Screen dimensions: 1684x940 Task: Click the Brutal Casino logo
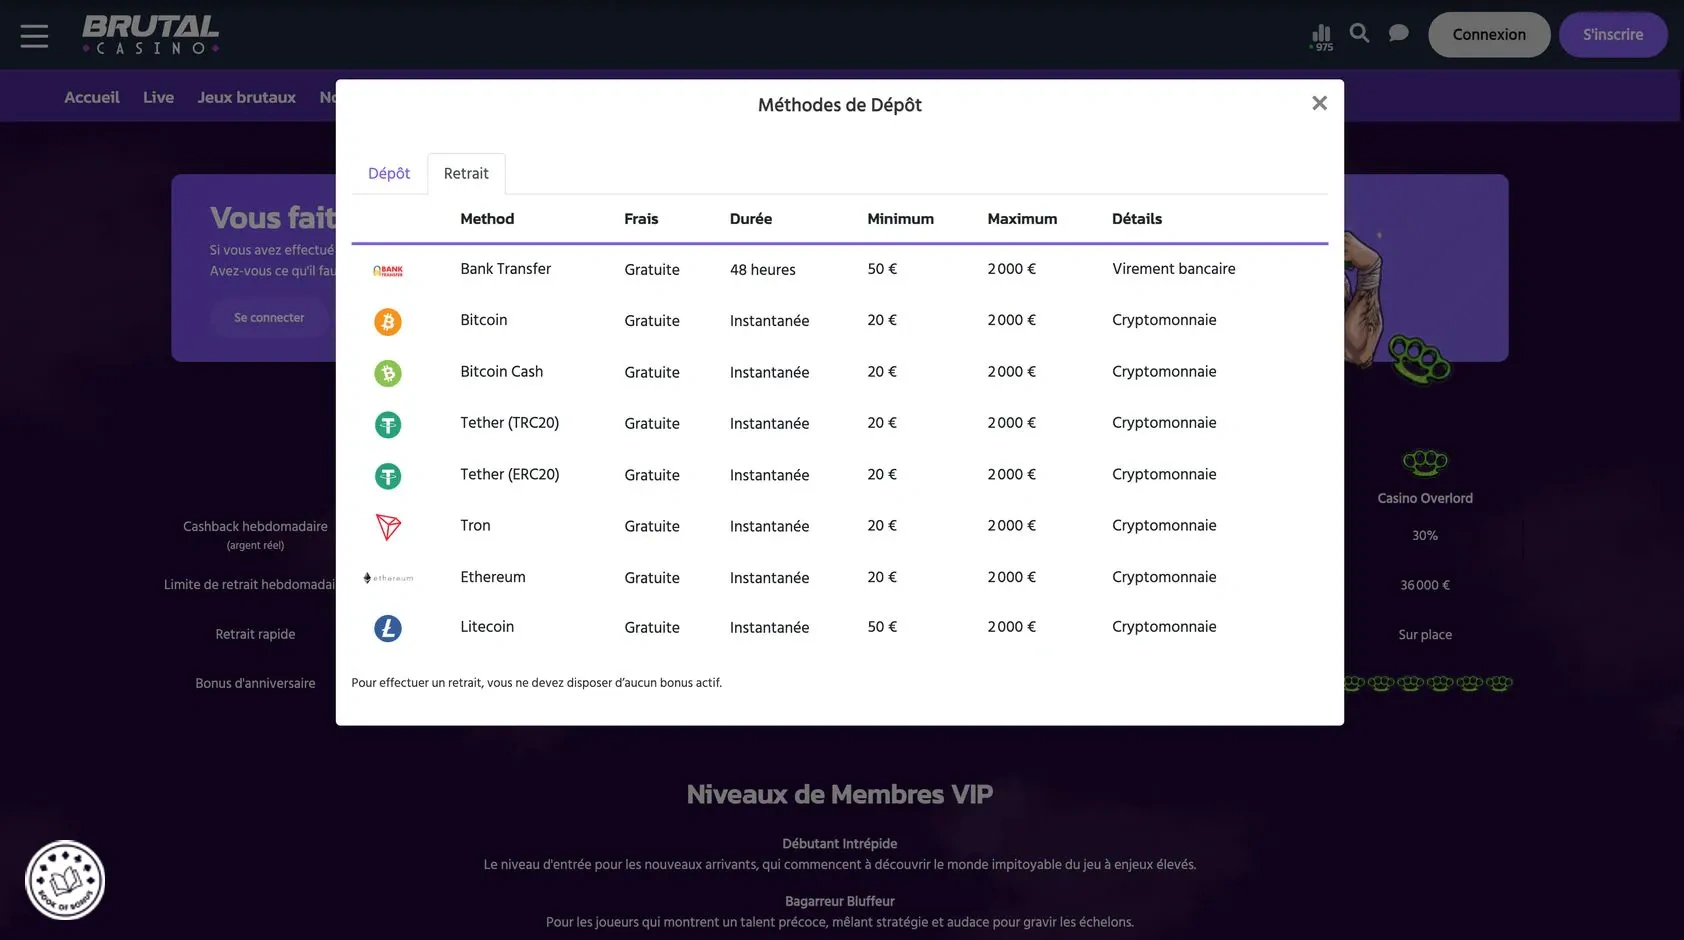pos(150,34)
